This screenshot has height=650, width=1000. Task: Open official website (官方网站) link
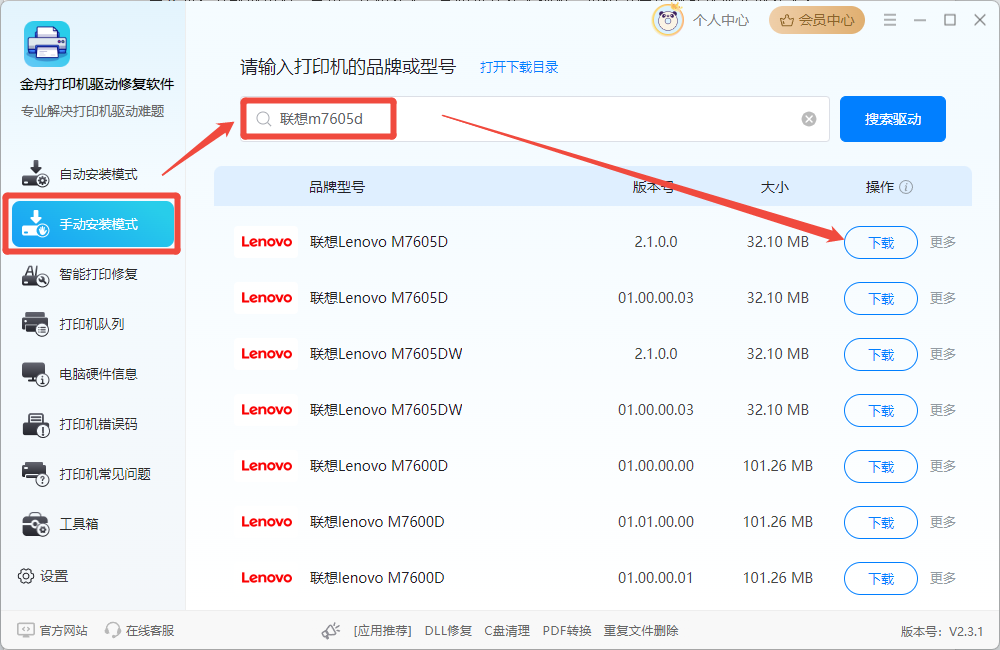point(52,630)
